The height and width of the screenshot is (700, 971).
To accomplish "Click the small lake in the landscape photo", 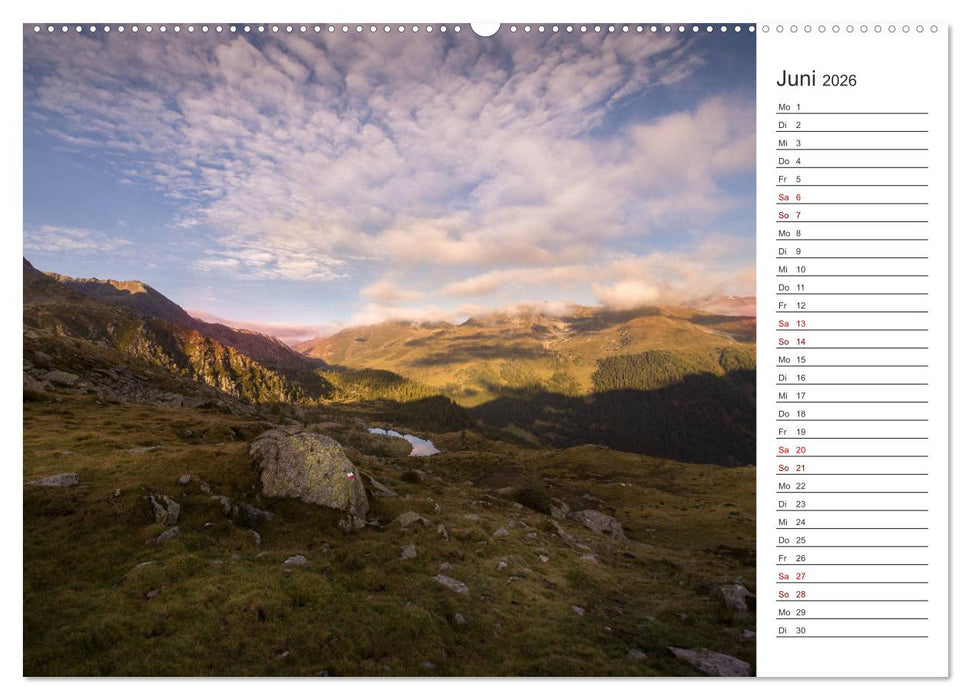I will 400,438.
